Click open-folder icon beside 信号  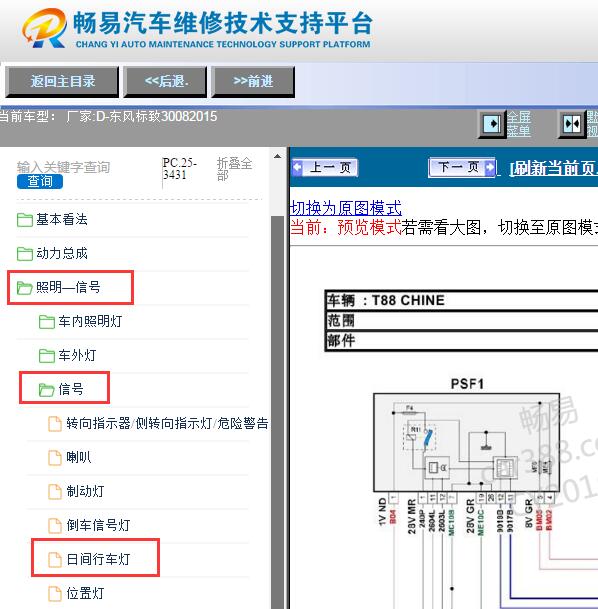click(47, 390)
